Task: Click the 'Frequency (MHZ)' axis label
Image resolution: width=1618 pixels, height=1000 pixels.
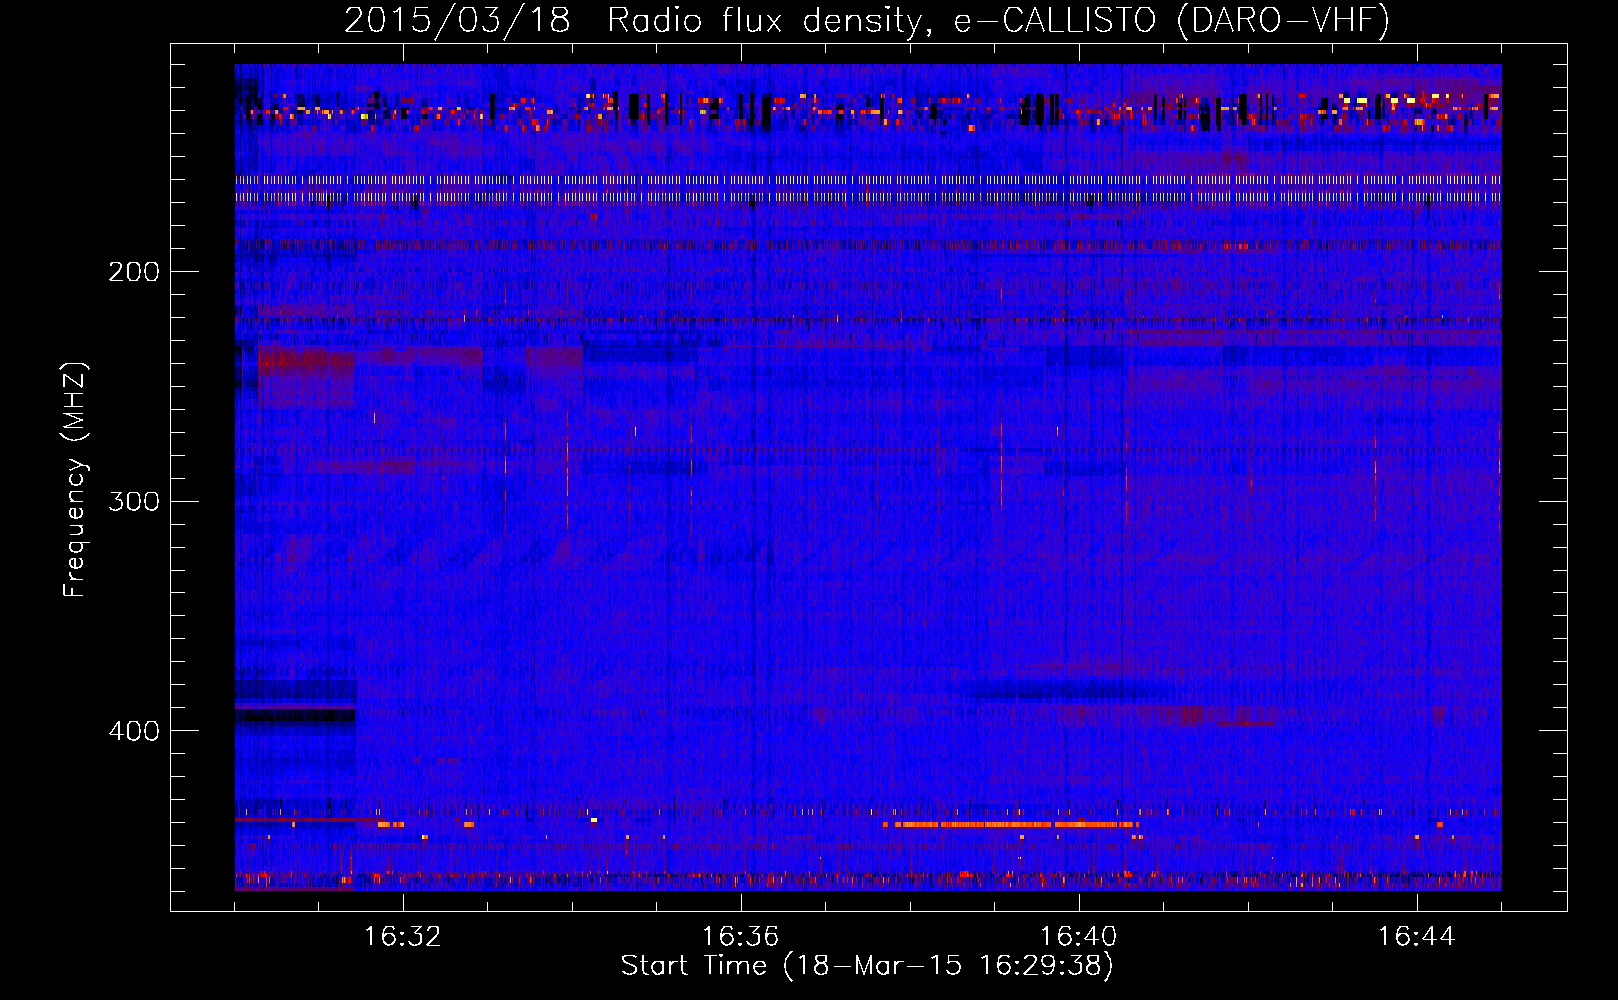Action: coord(75,480)
